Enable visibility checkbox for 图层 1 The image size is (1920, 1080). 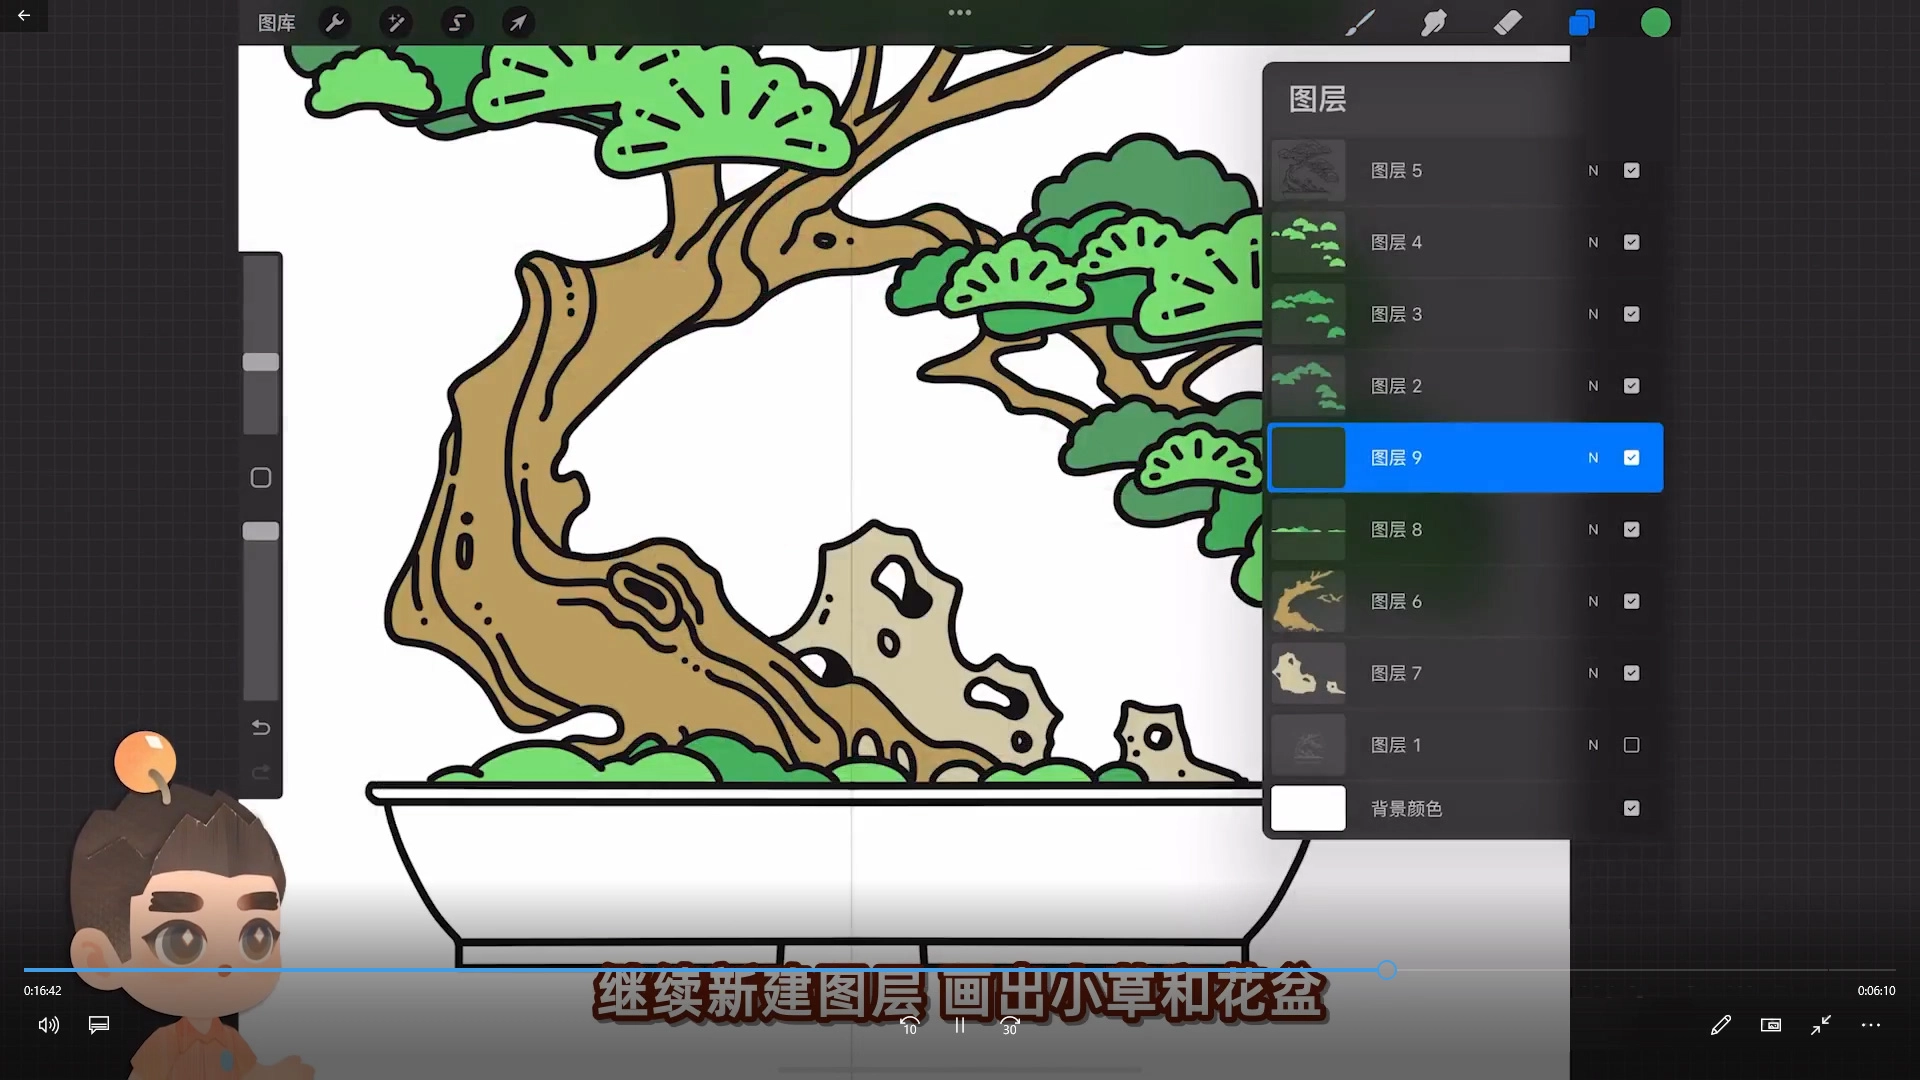tap(1631, 745)
